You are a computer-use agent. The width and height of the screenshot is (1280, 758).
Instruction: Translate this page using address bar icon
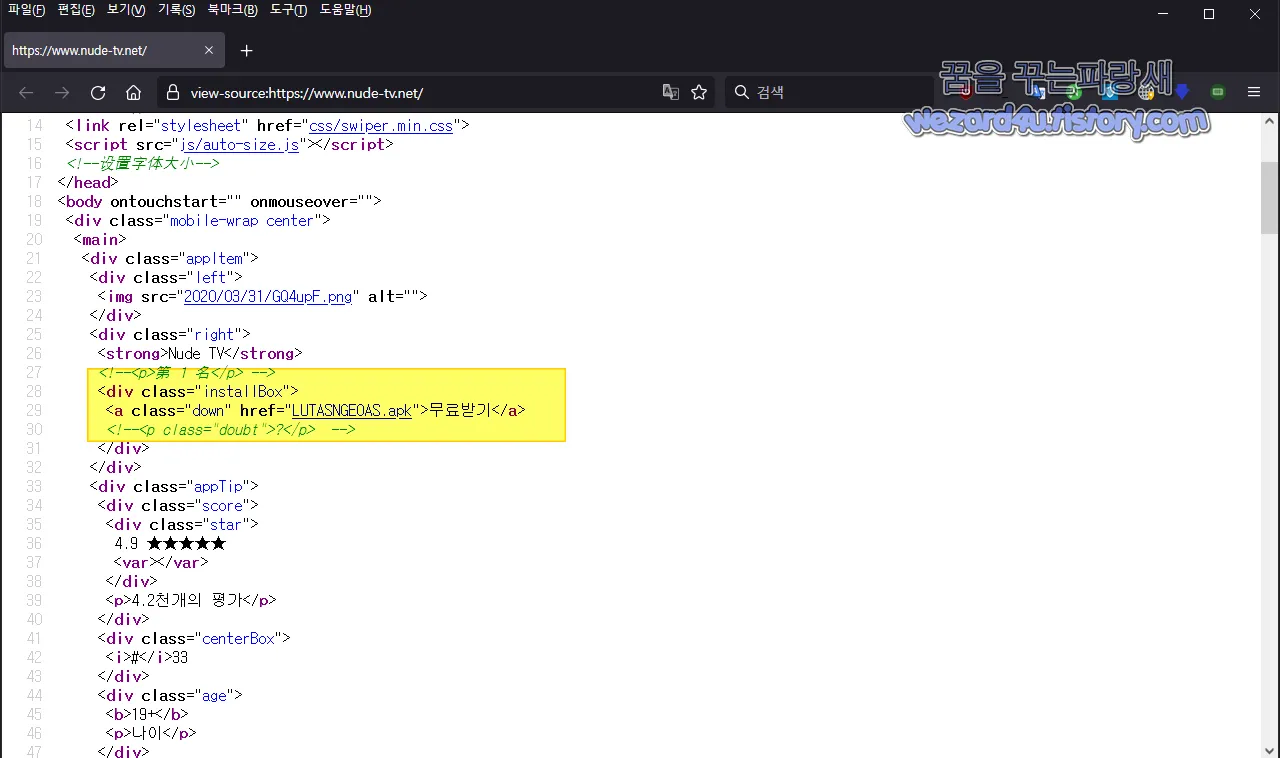[x=670, y=92]
